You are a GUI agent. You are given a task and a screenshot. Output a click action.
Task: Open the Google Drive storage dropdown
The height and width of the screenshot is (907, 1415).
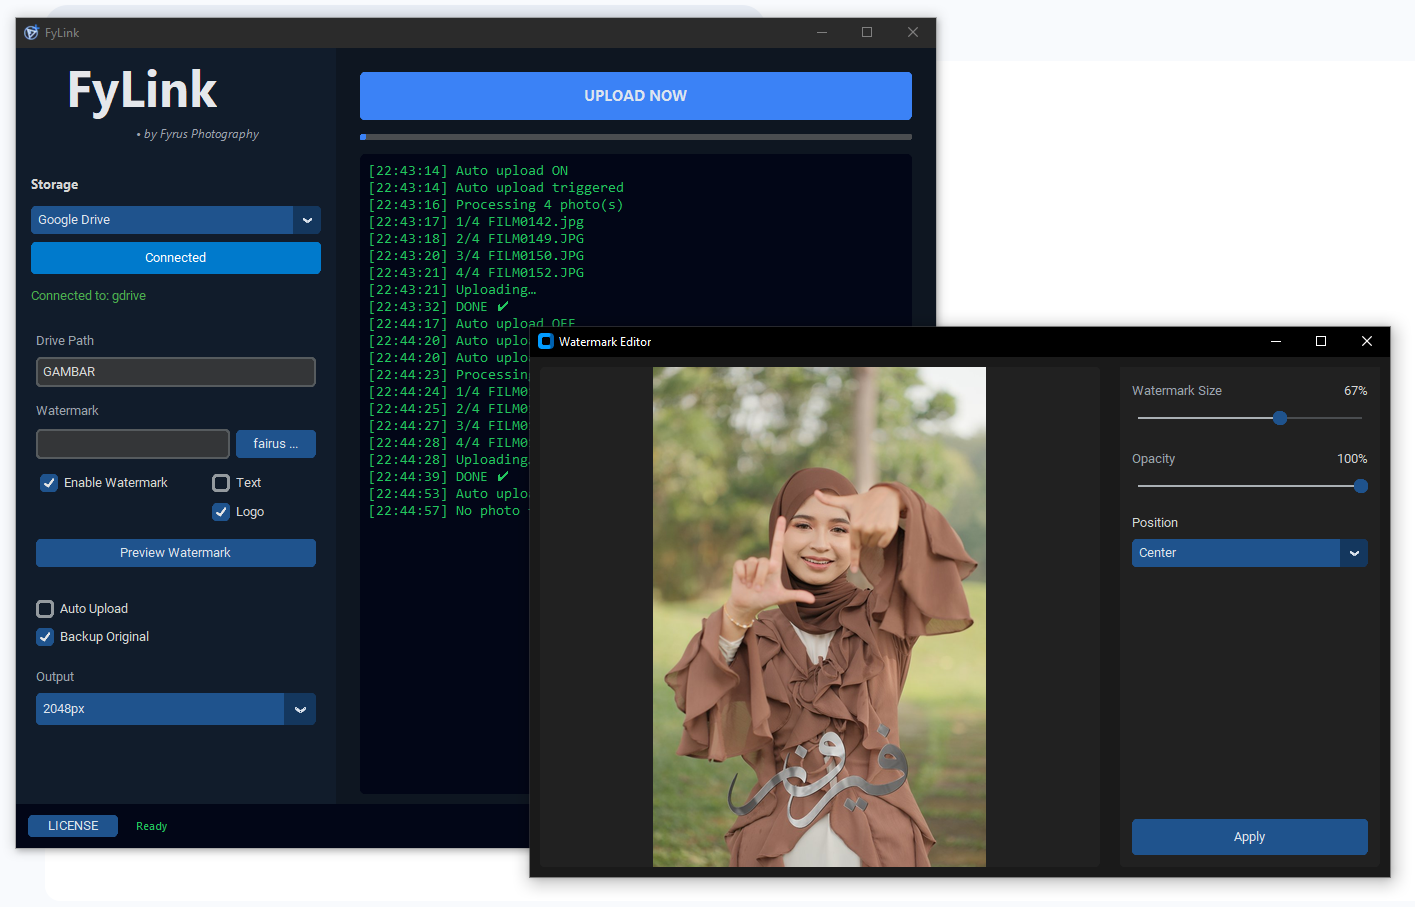tap(176, 220)
